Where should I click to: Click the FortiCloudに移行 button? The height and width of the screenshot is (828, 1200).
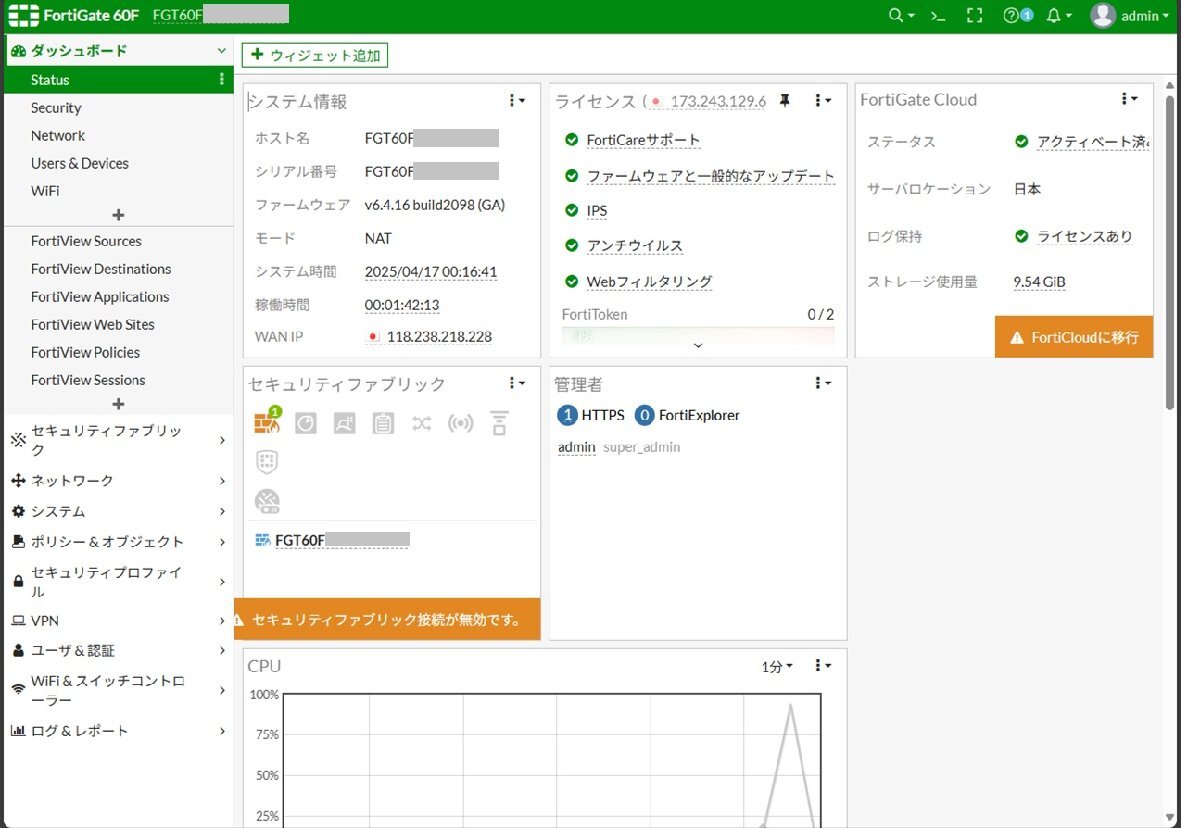point(1074,338)
